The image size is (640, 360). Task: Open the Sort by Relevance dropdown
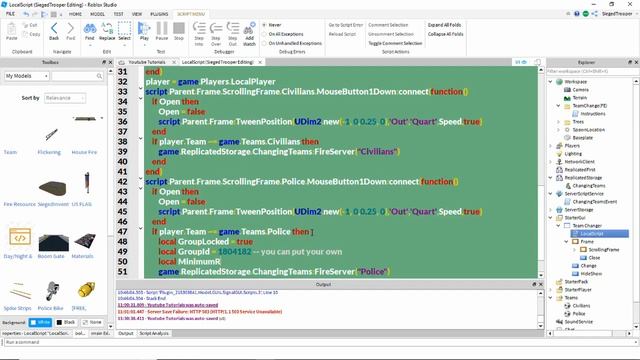(64, 98)
